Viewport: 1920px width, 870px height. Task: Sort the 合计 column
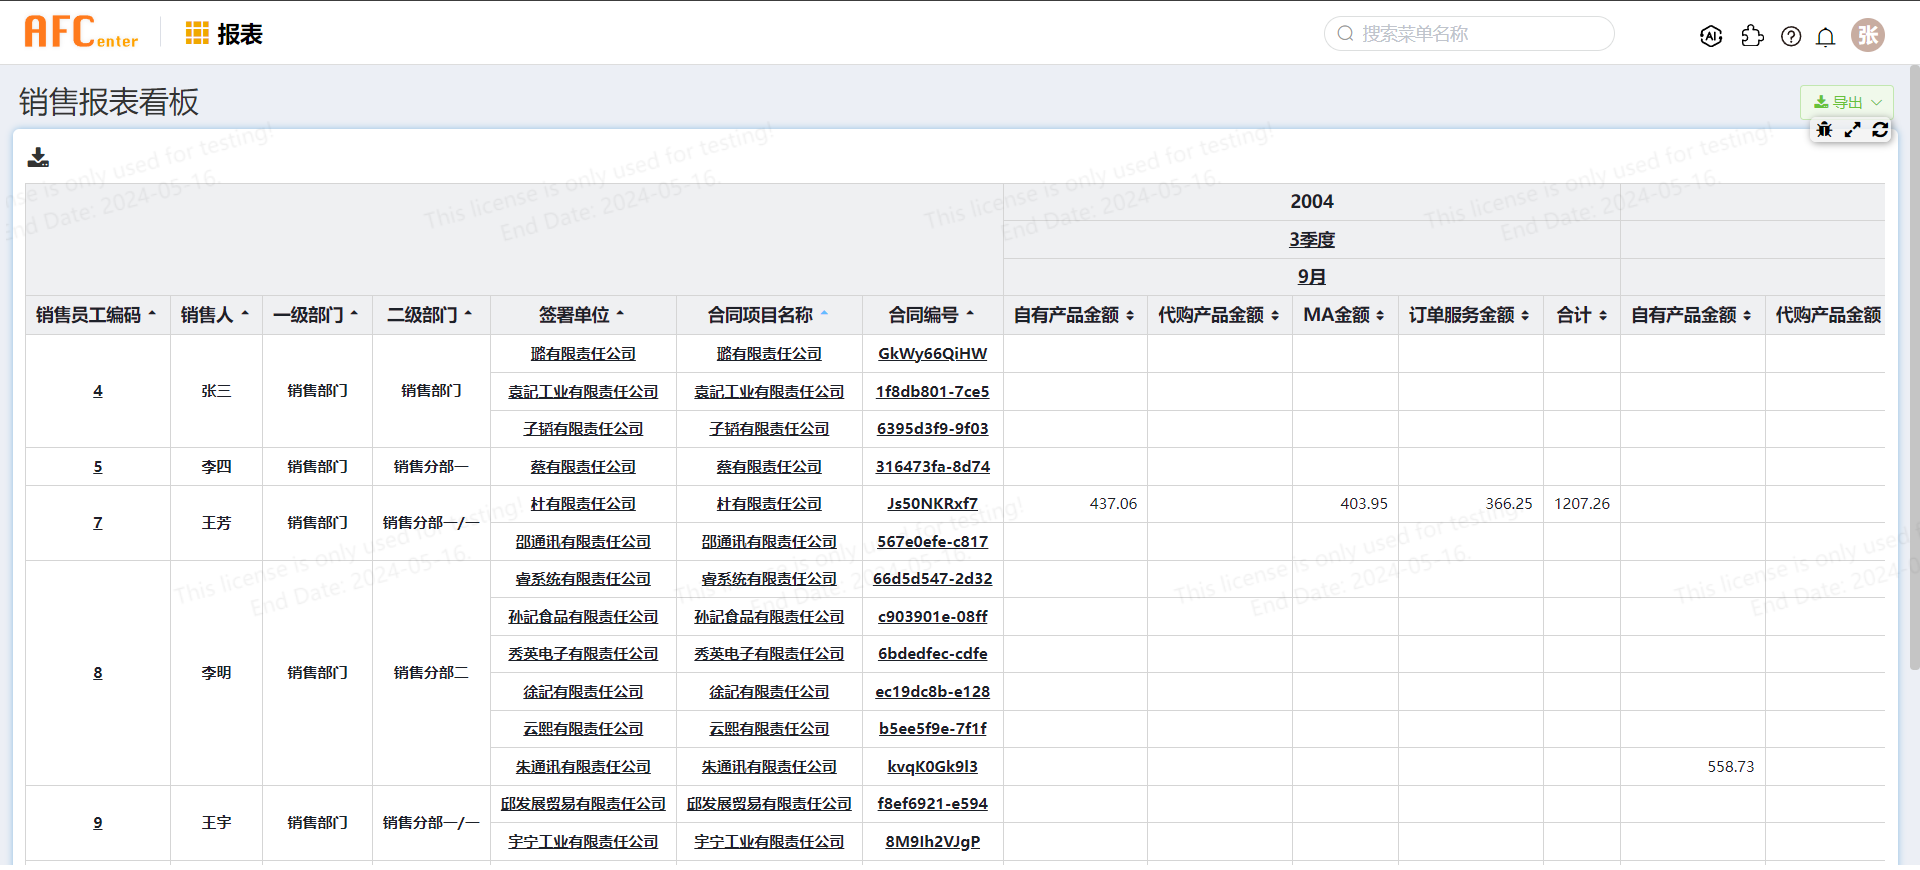[x=1581, y=315]
